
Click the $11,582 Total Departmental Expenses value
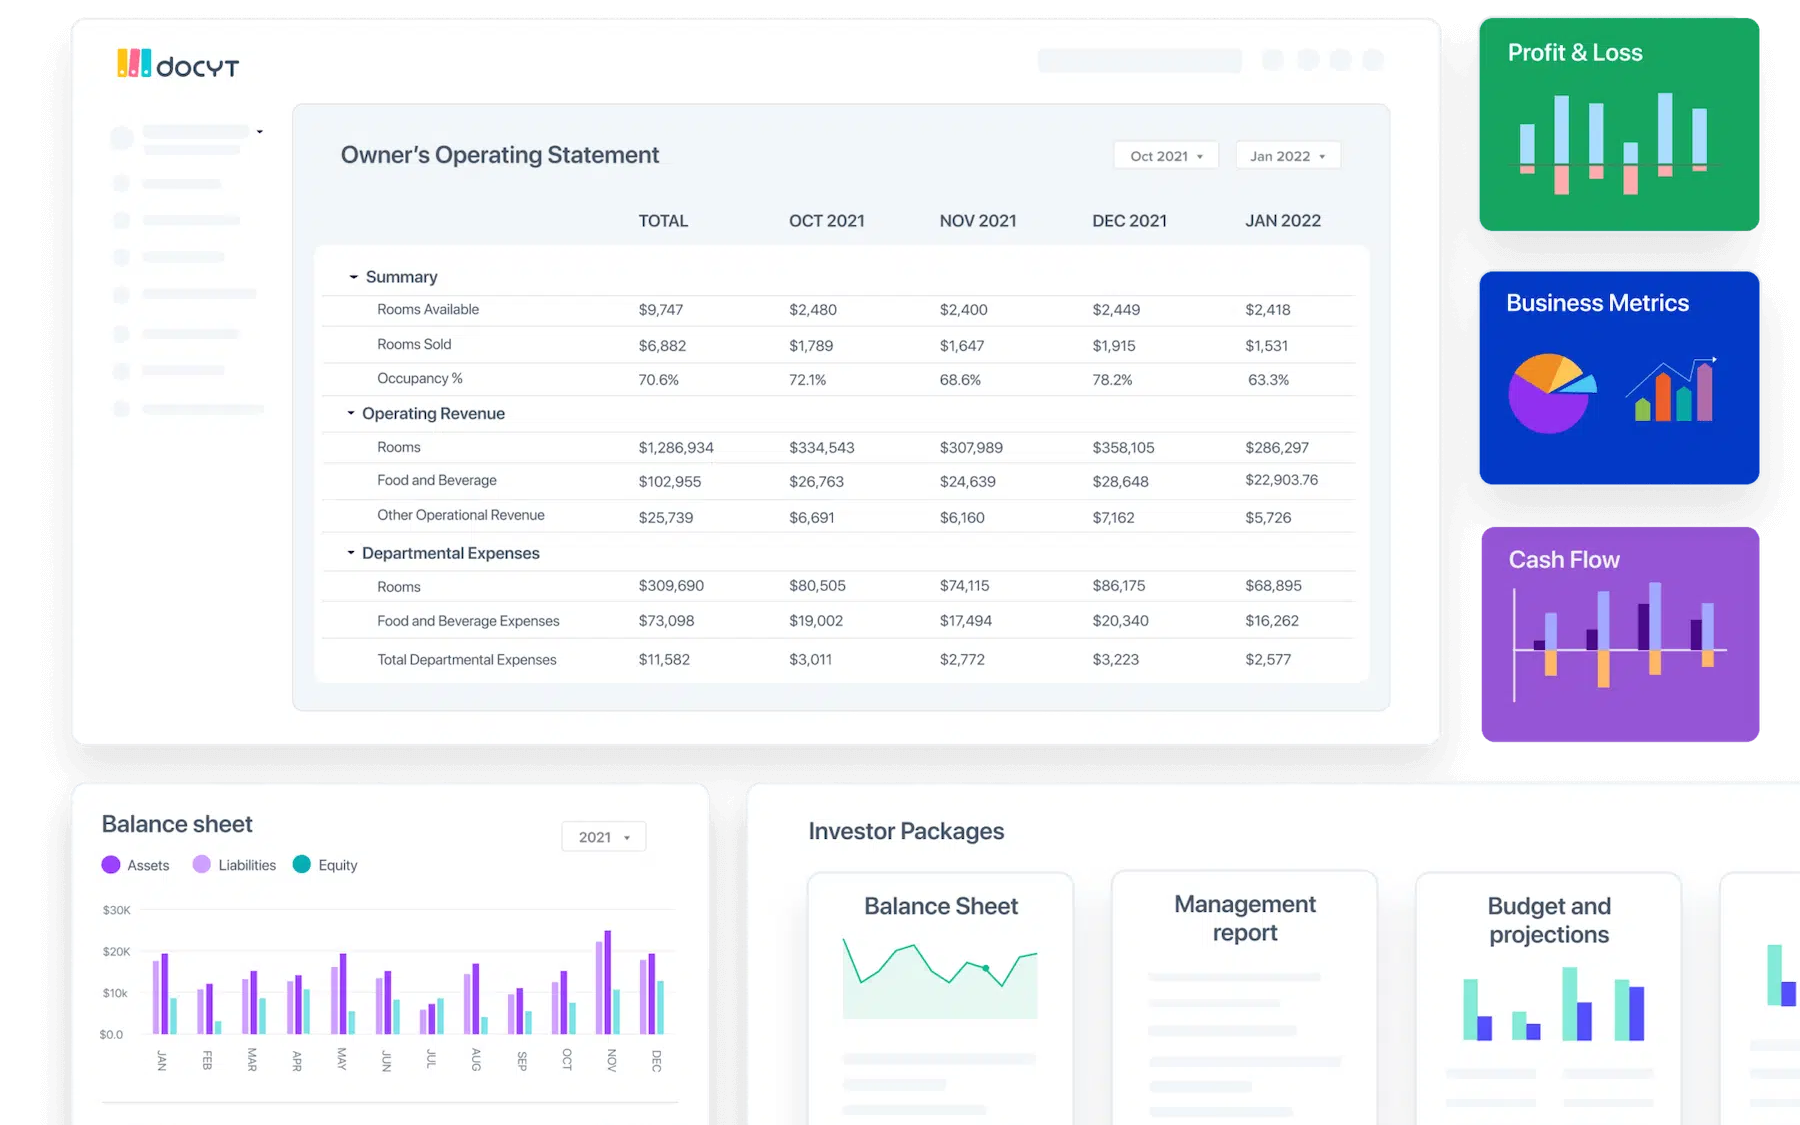tap(664, 660)
